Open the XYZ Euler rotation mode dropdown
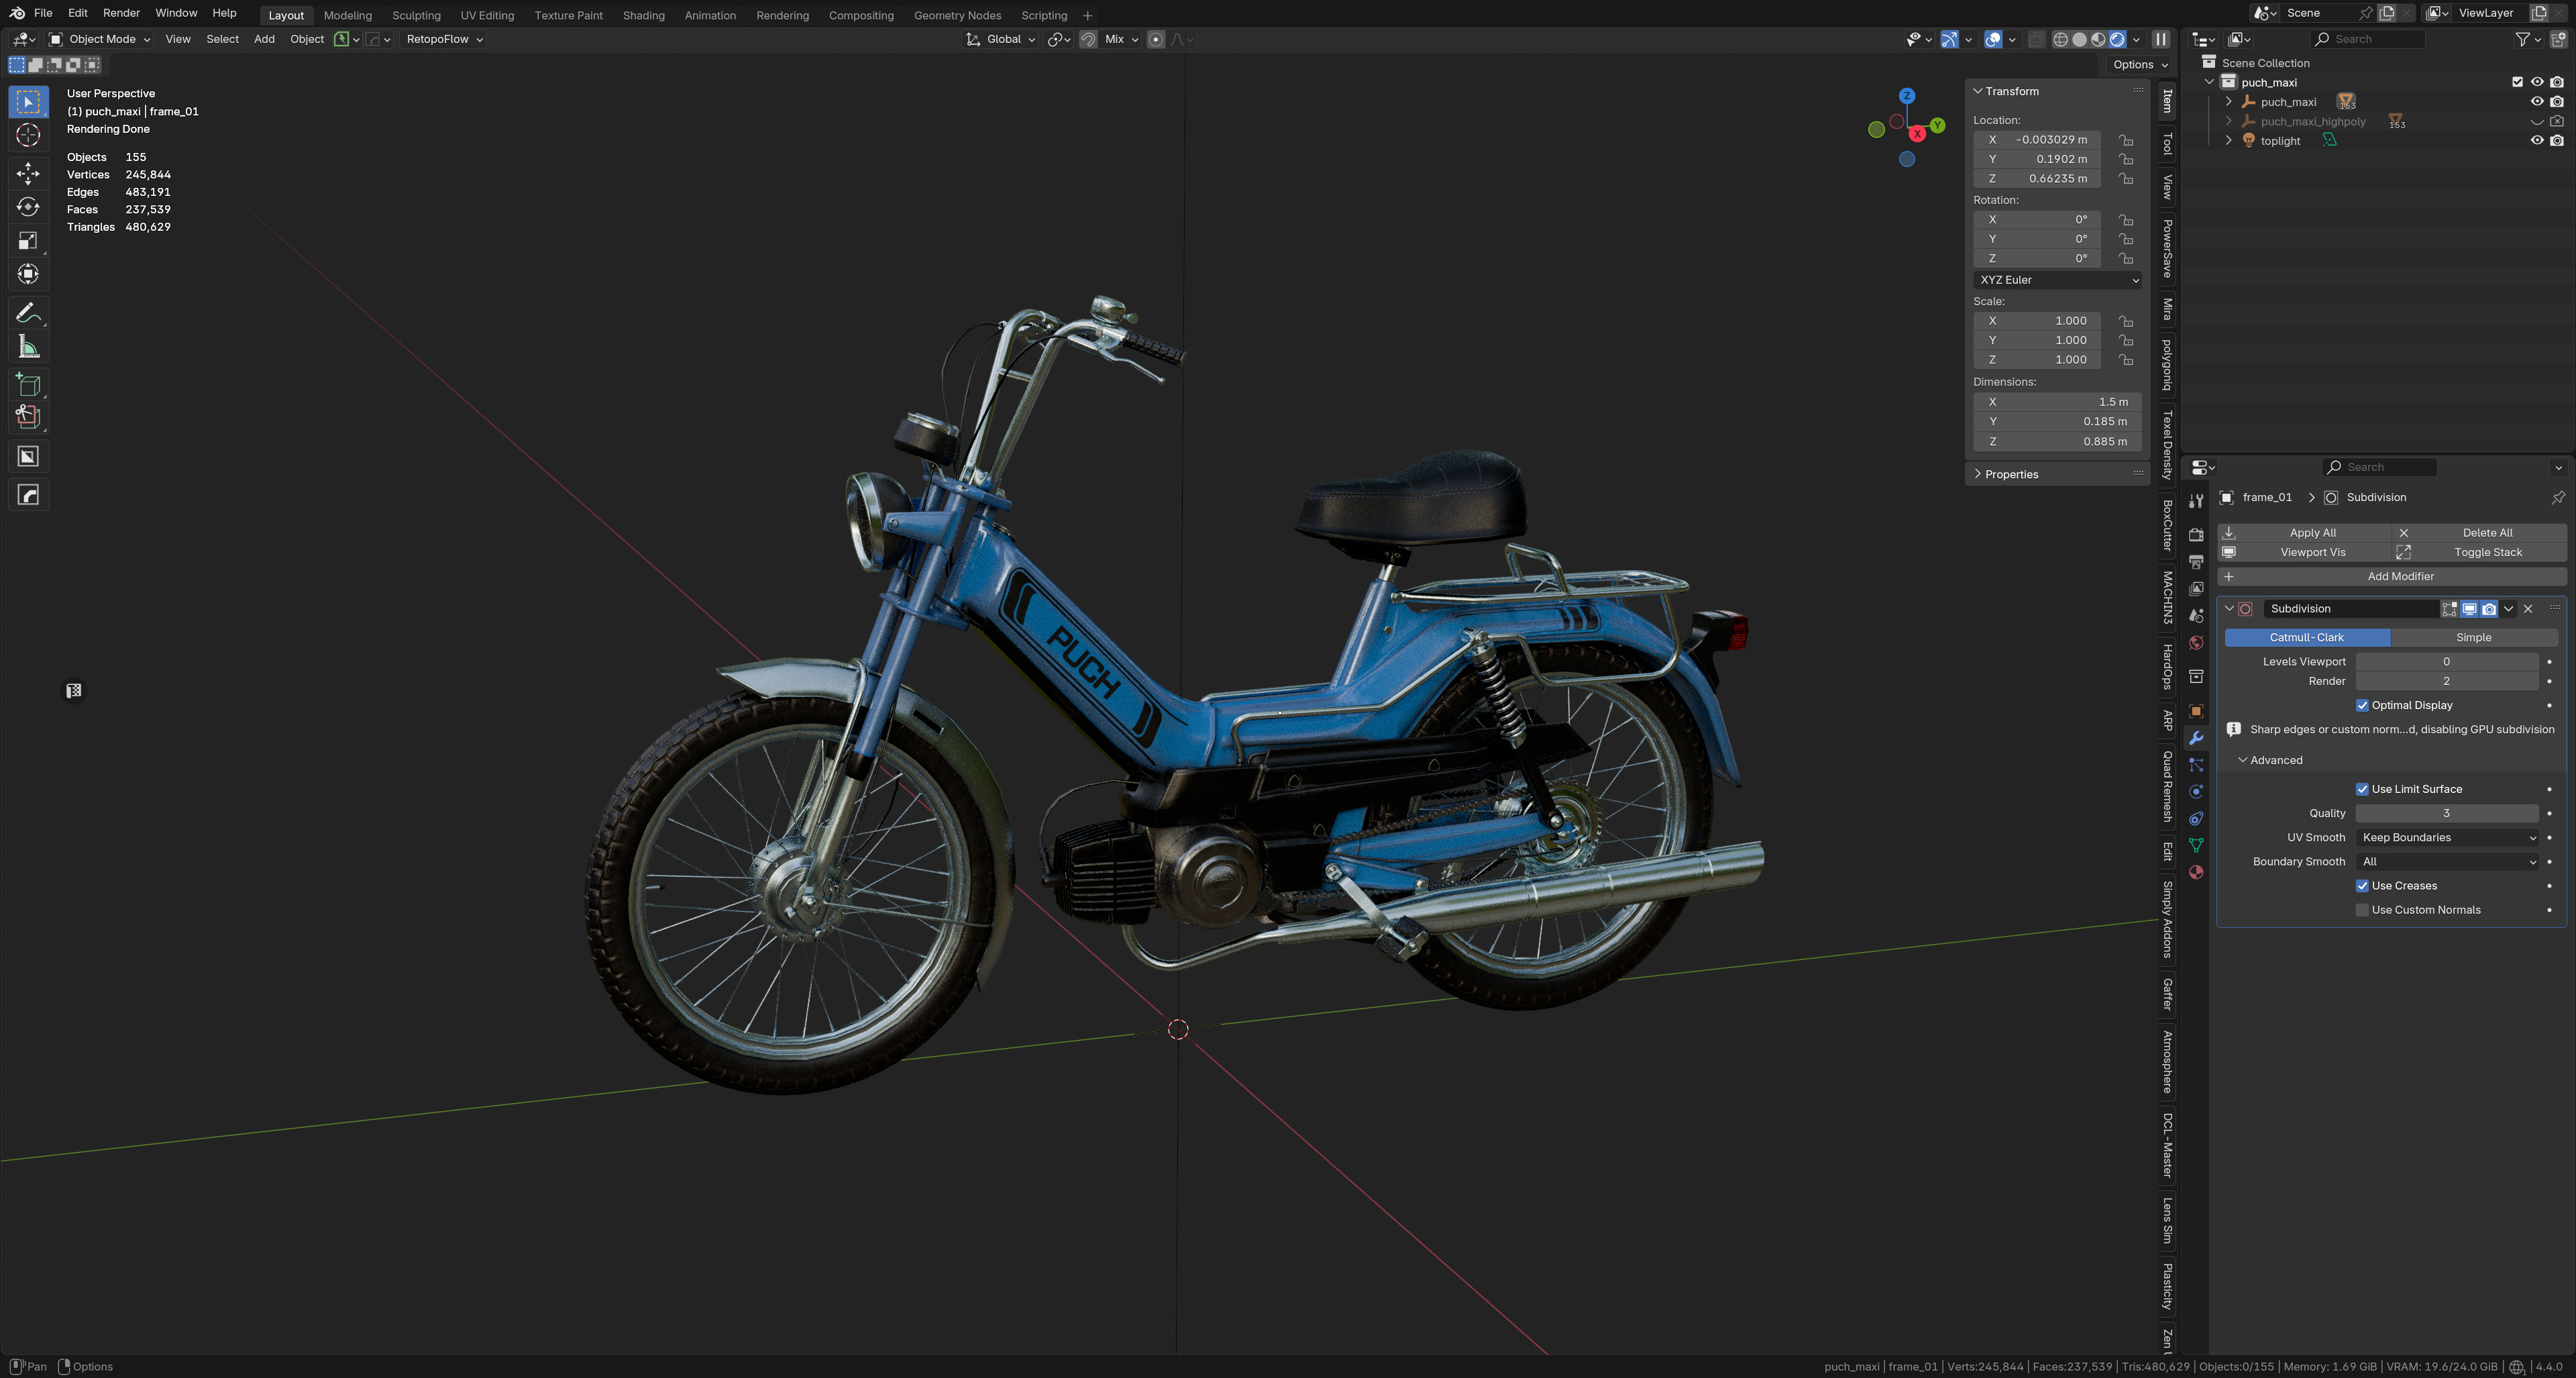2576x1378 pixels. pos(2057,280)
